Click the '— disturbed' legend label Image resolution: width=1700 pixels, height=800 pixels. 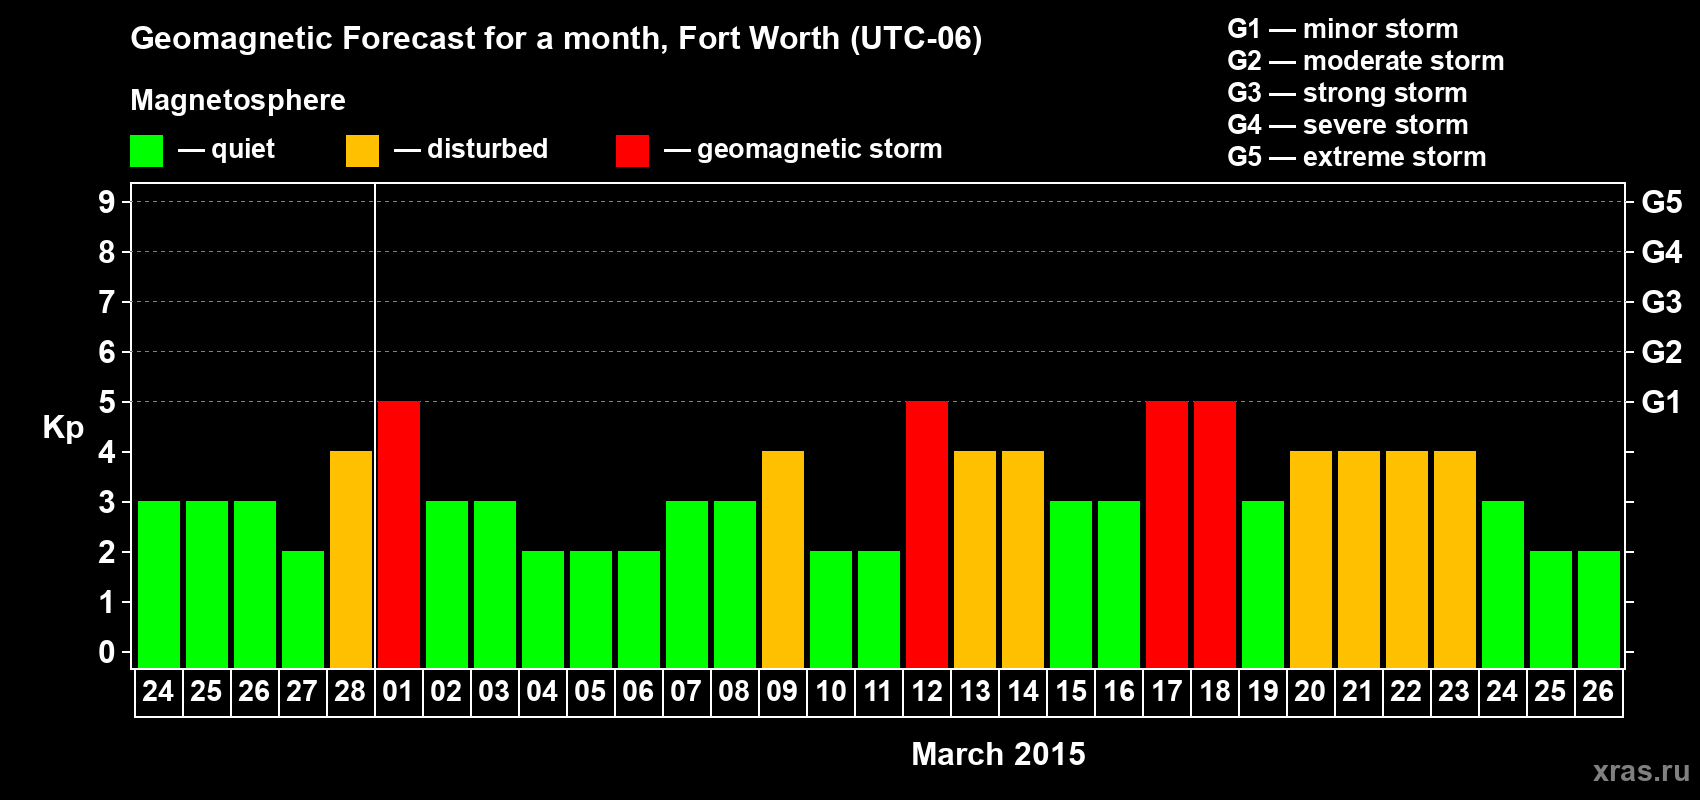coord(471,149)
